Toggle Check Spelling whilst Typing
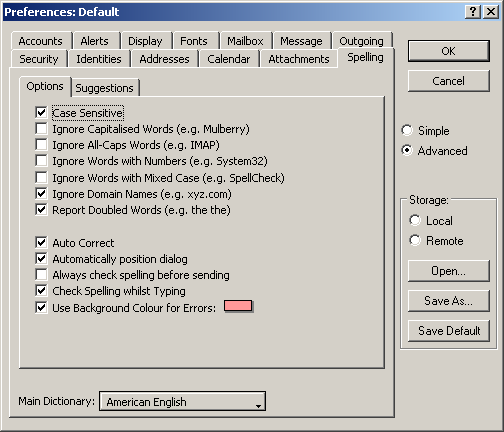Image resolution: width=504 pixels, height=432 pixels. [41, 290]
